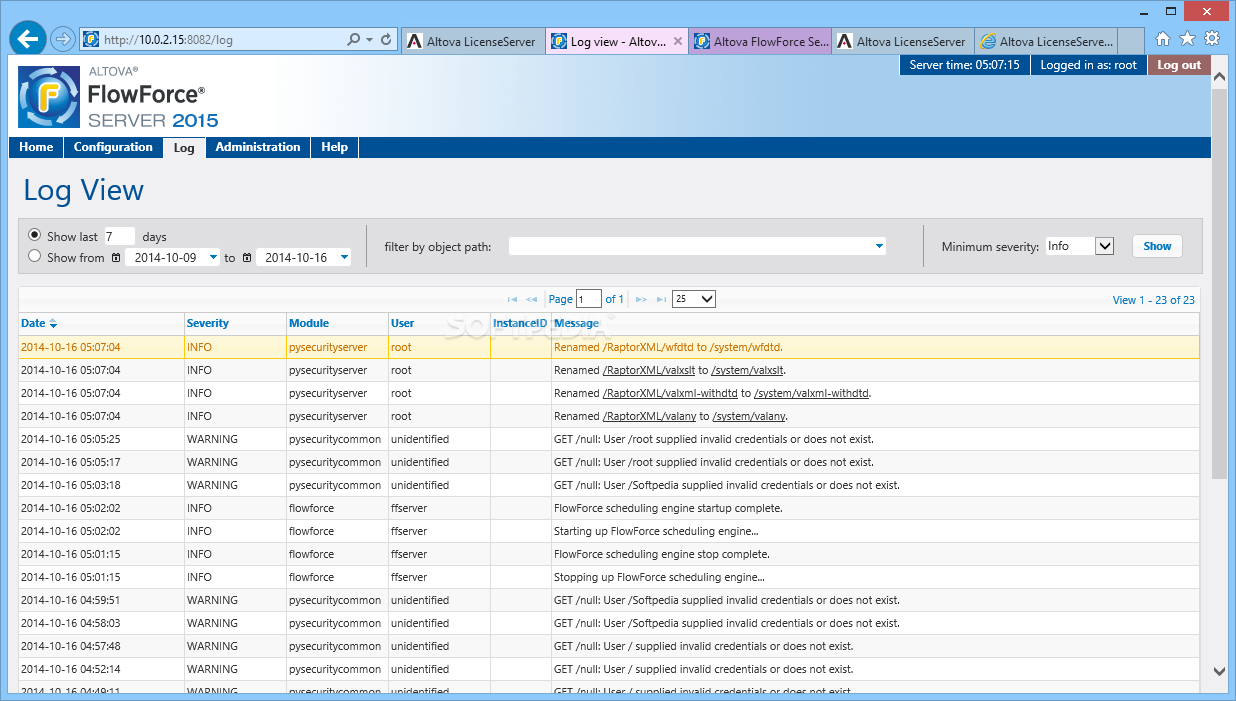The height and width of the screenshot is (701, 1236).
Task: Click the Show button
Action: (x=1157, y=246)
